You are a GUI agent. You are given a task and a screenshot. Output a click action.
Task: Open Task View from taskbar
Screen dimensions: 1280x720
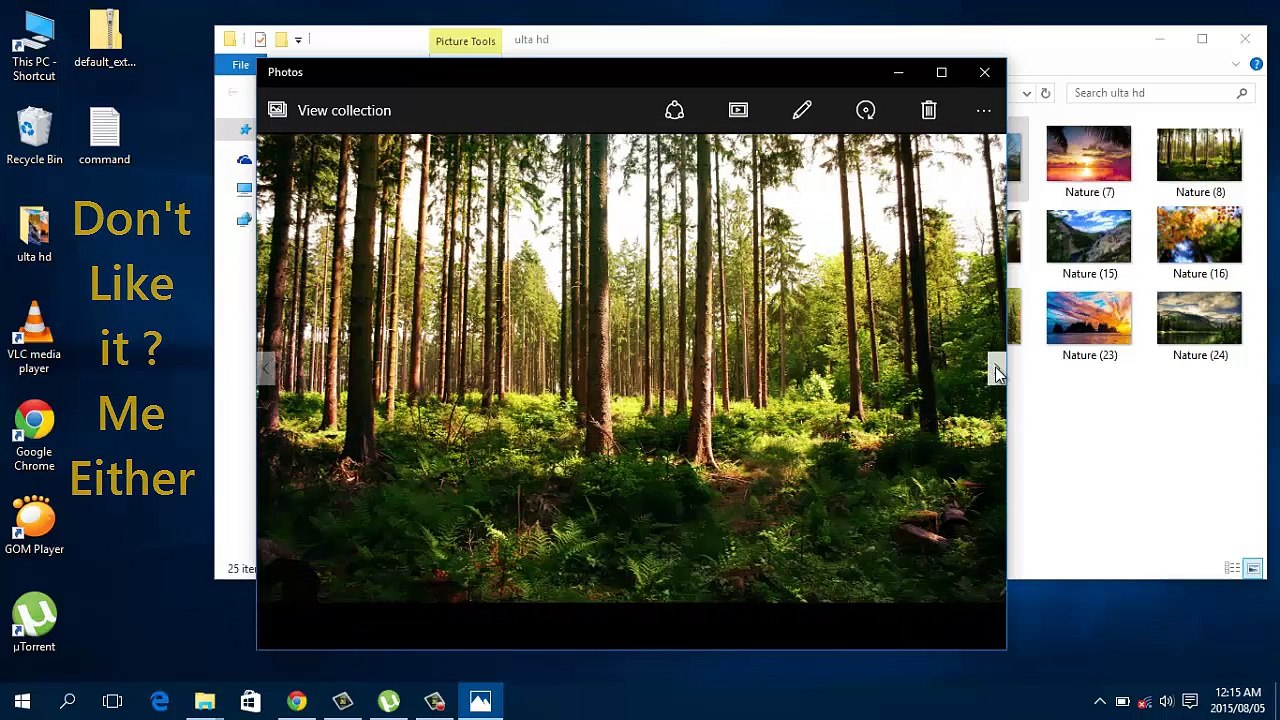(112, 701)
